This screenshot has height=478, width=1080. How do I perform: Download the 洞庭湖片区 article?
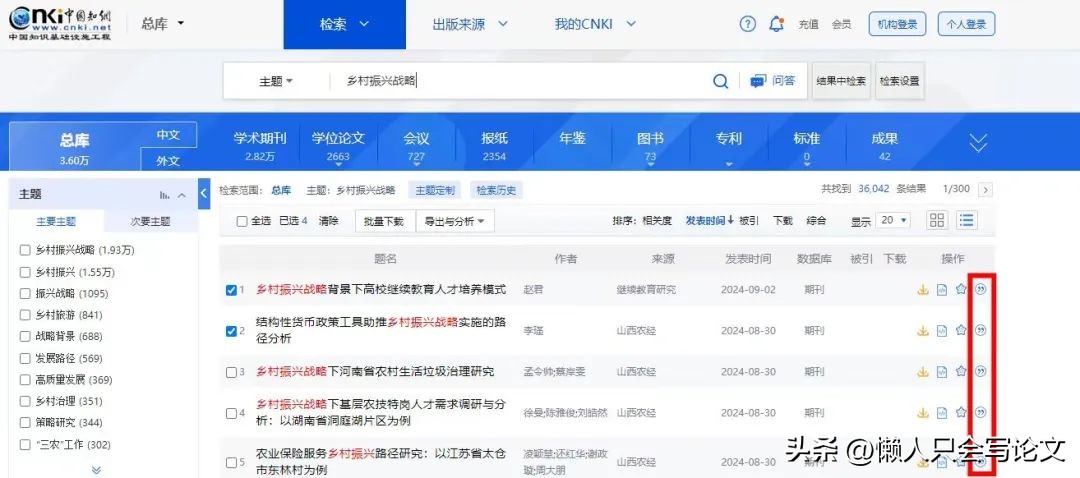(923, 413)
